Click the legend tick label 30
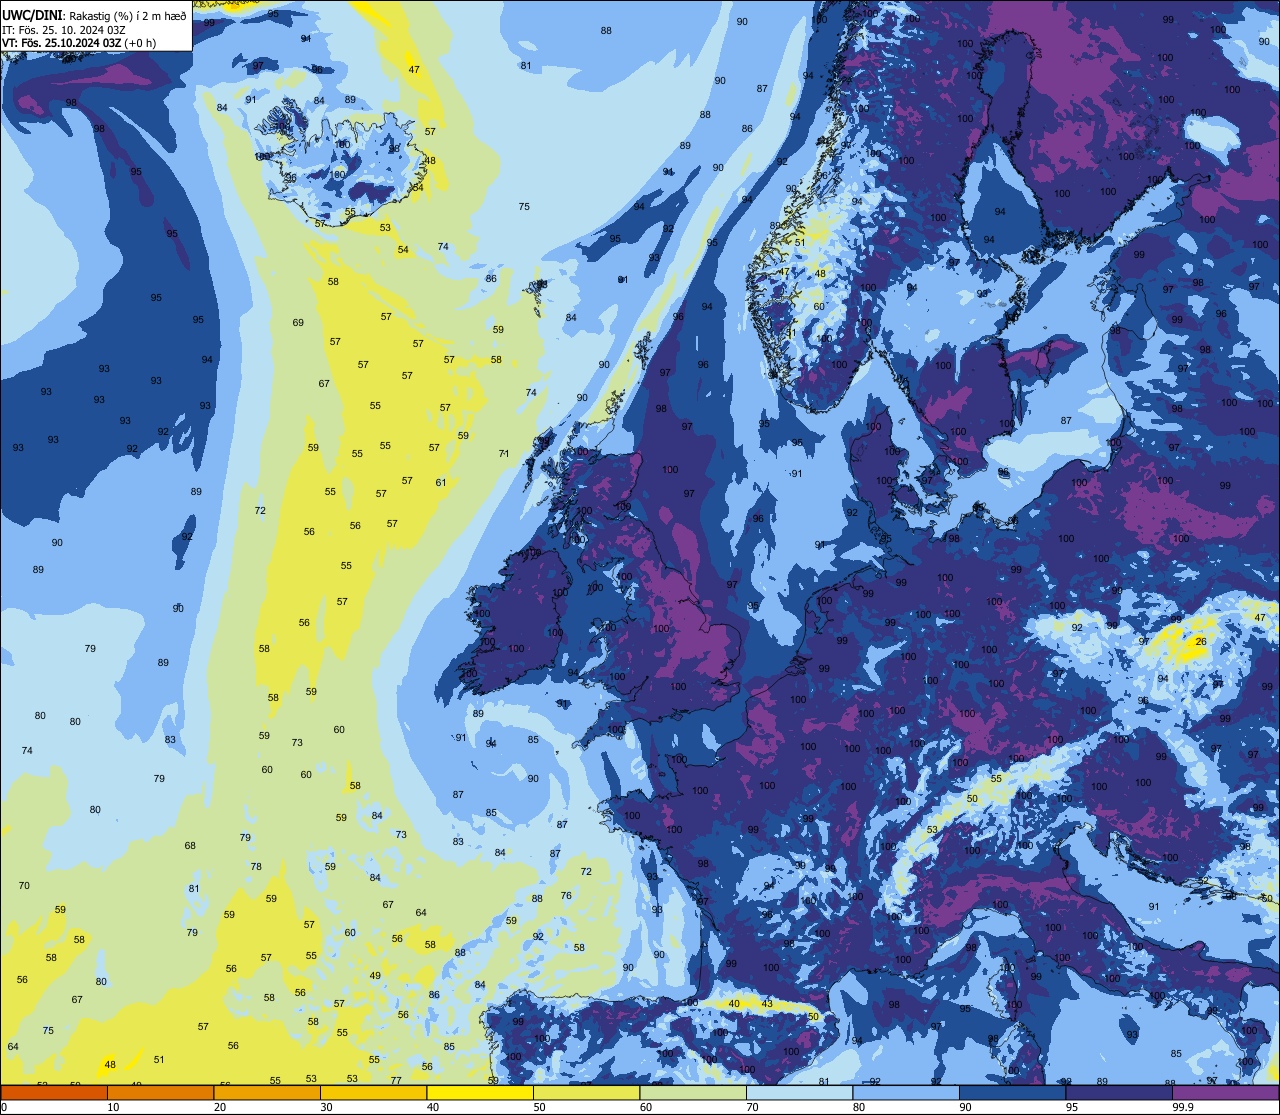The height and width of the screenshot is (1115, 1280). tap(326, 1107)
